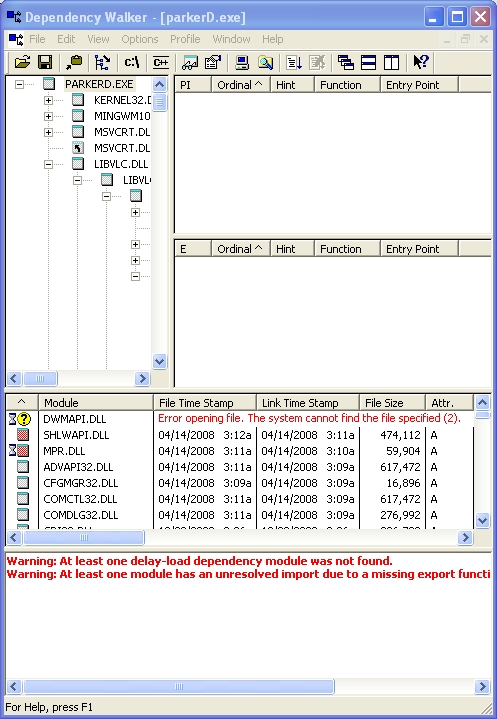
Task: Click the log pane horizontal scroll-right arrow
Action: coord(482,686)
